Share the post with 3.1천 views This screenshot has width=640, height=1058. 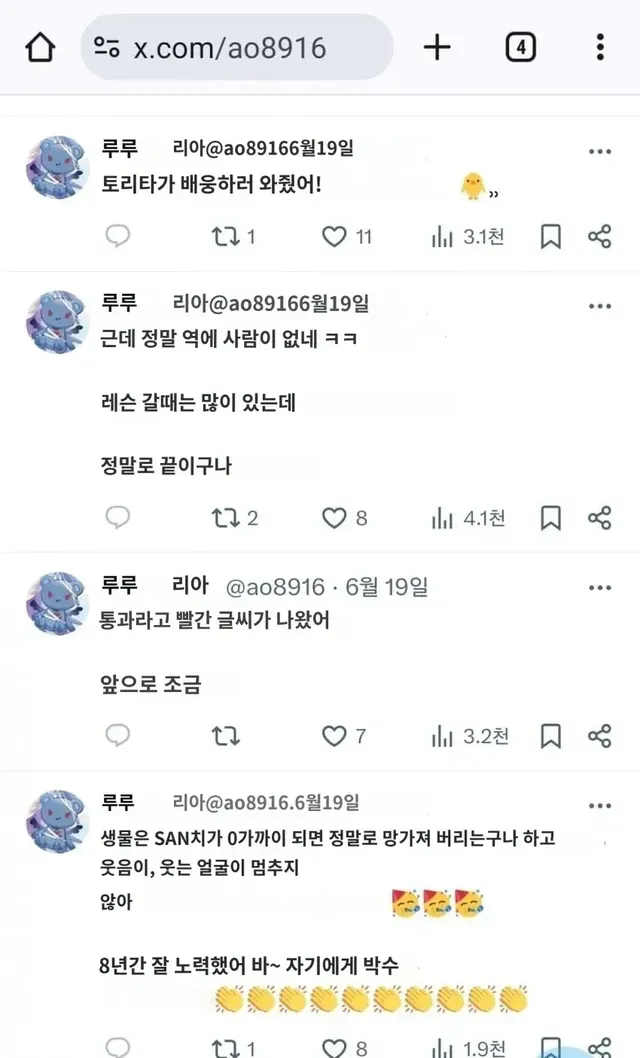[600, 237]
